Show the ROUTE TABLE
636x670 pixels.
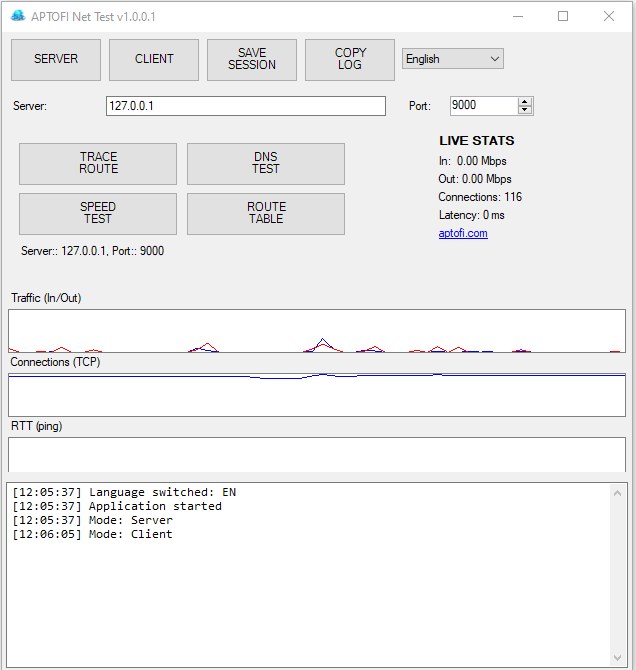266,213
